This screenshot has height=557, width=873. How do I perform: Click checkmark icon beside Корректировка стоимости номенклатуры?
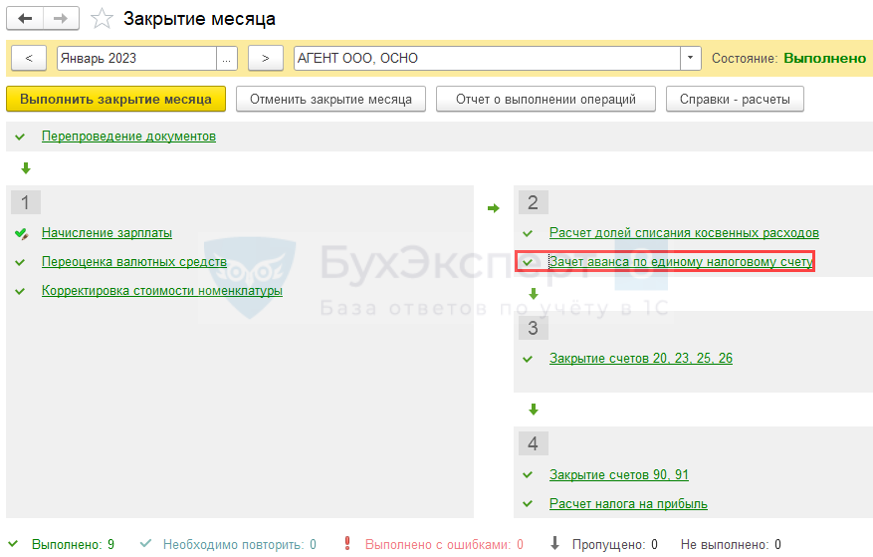(20, 291)
